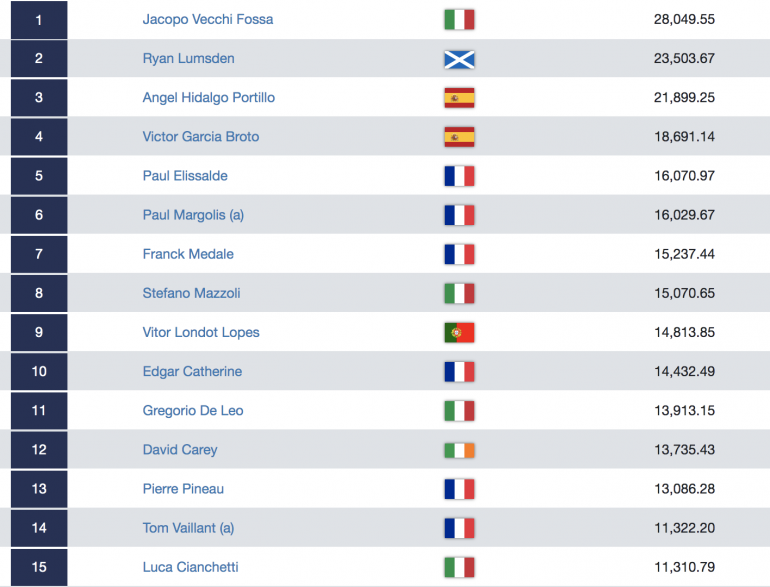
Task: Click the rank 15 position box
Action: [x=39, y=567]
